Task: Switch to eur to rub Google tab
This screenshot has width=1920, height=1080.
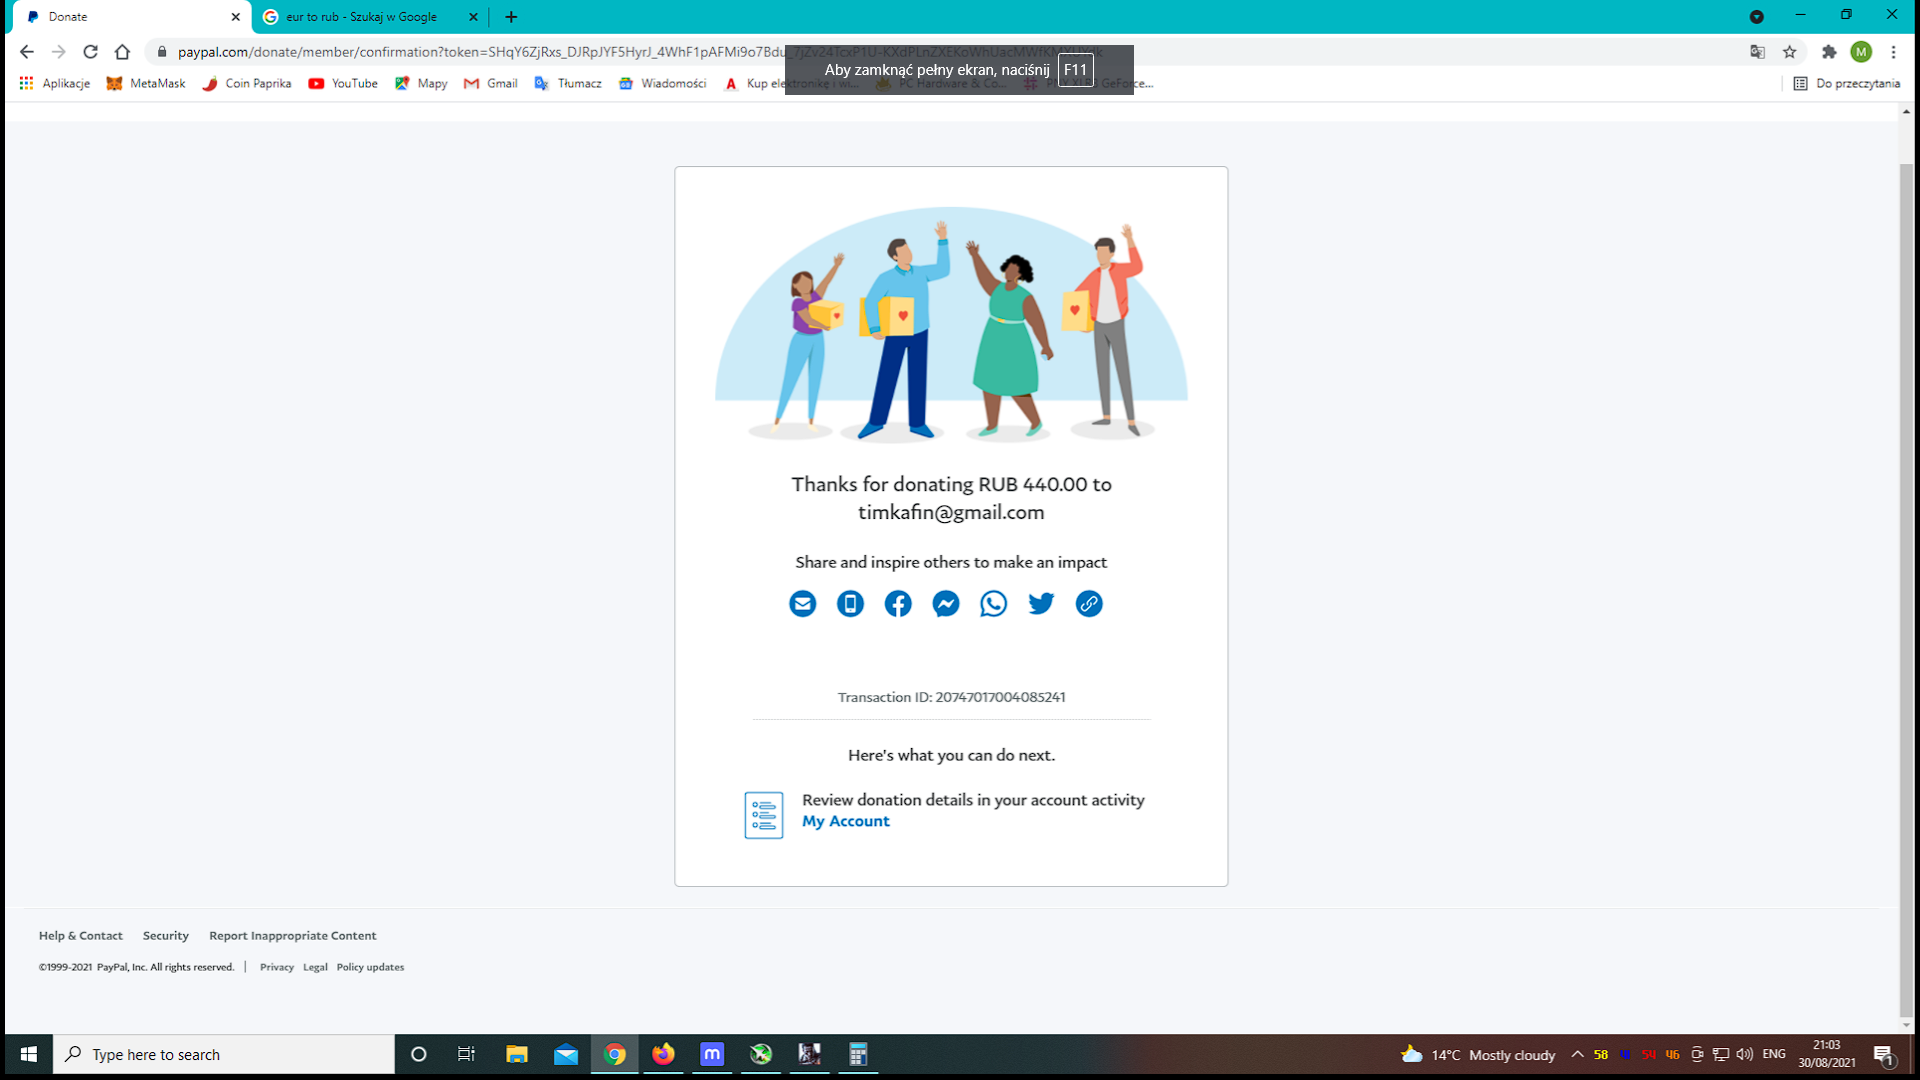Action: click(362, 17)
